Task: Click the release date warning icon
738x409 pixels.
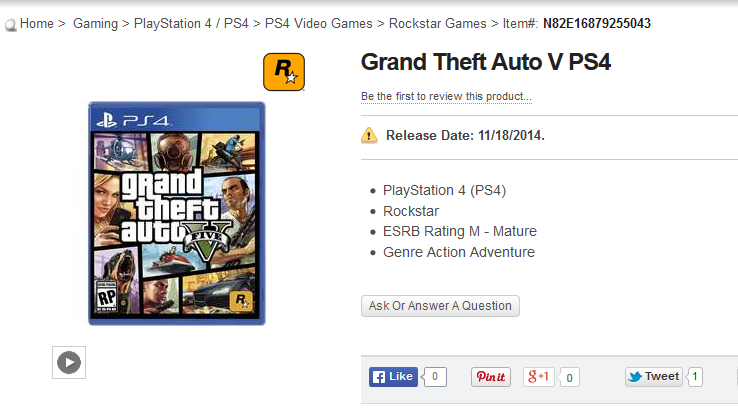Action: (369, 136)
